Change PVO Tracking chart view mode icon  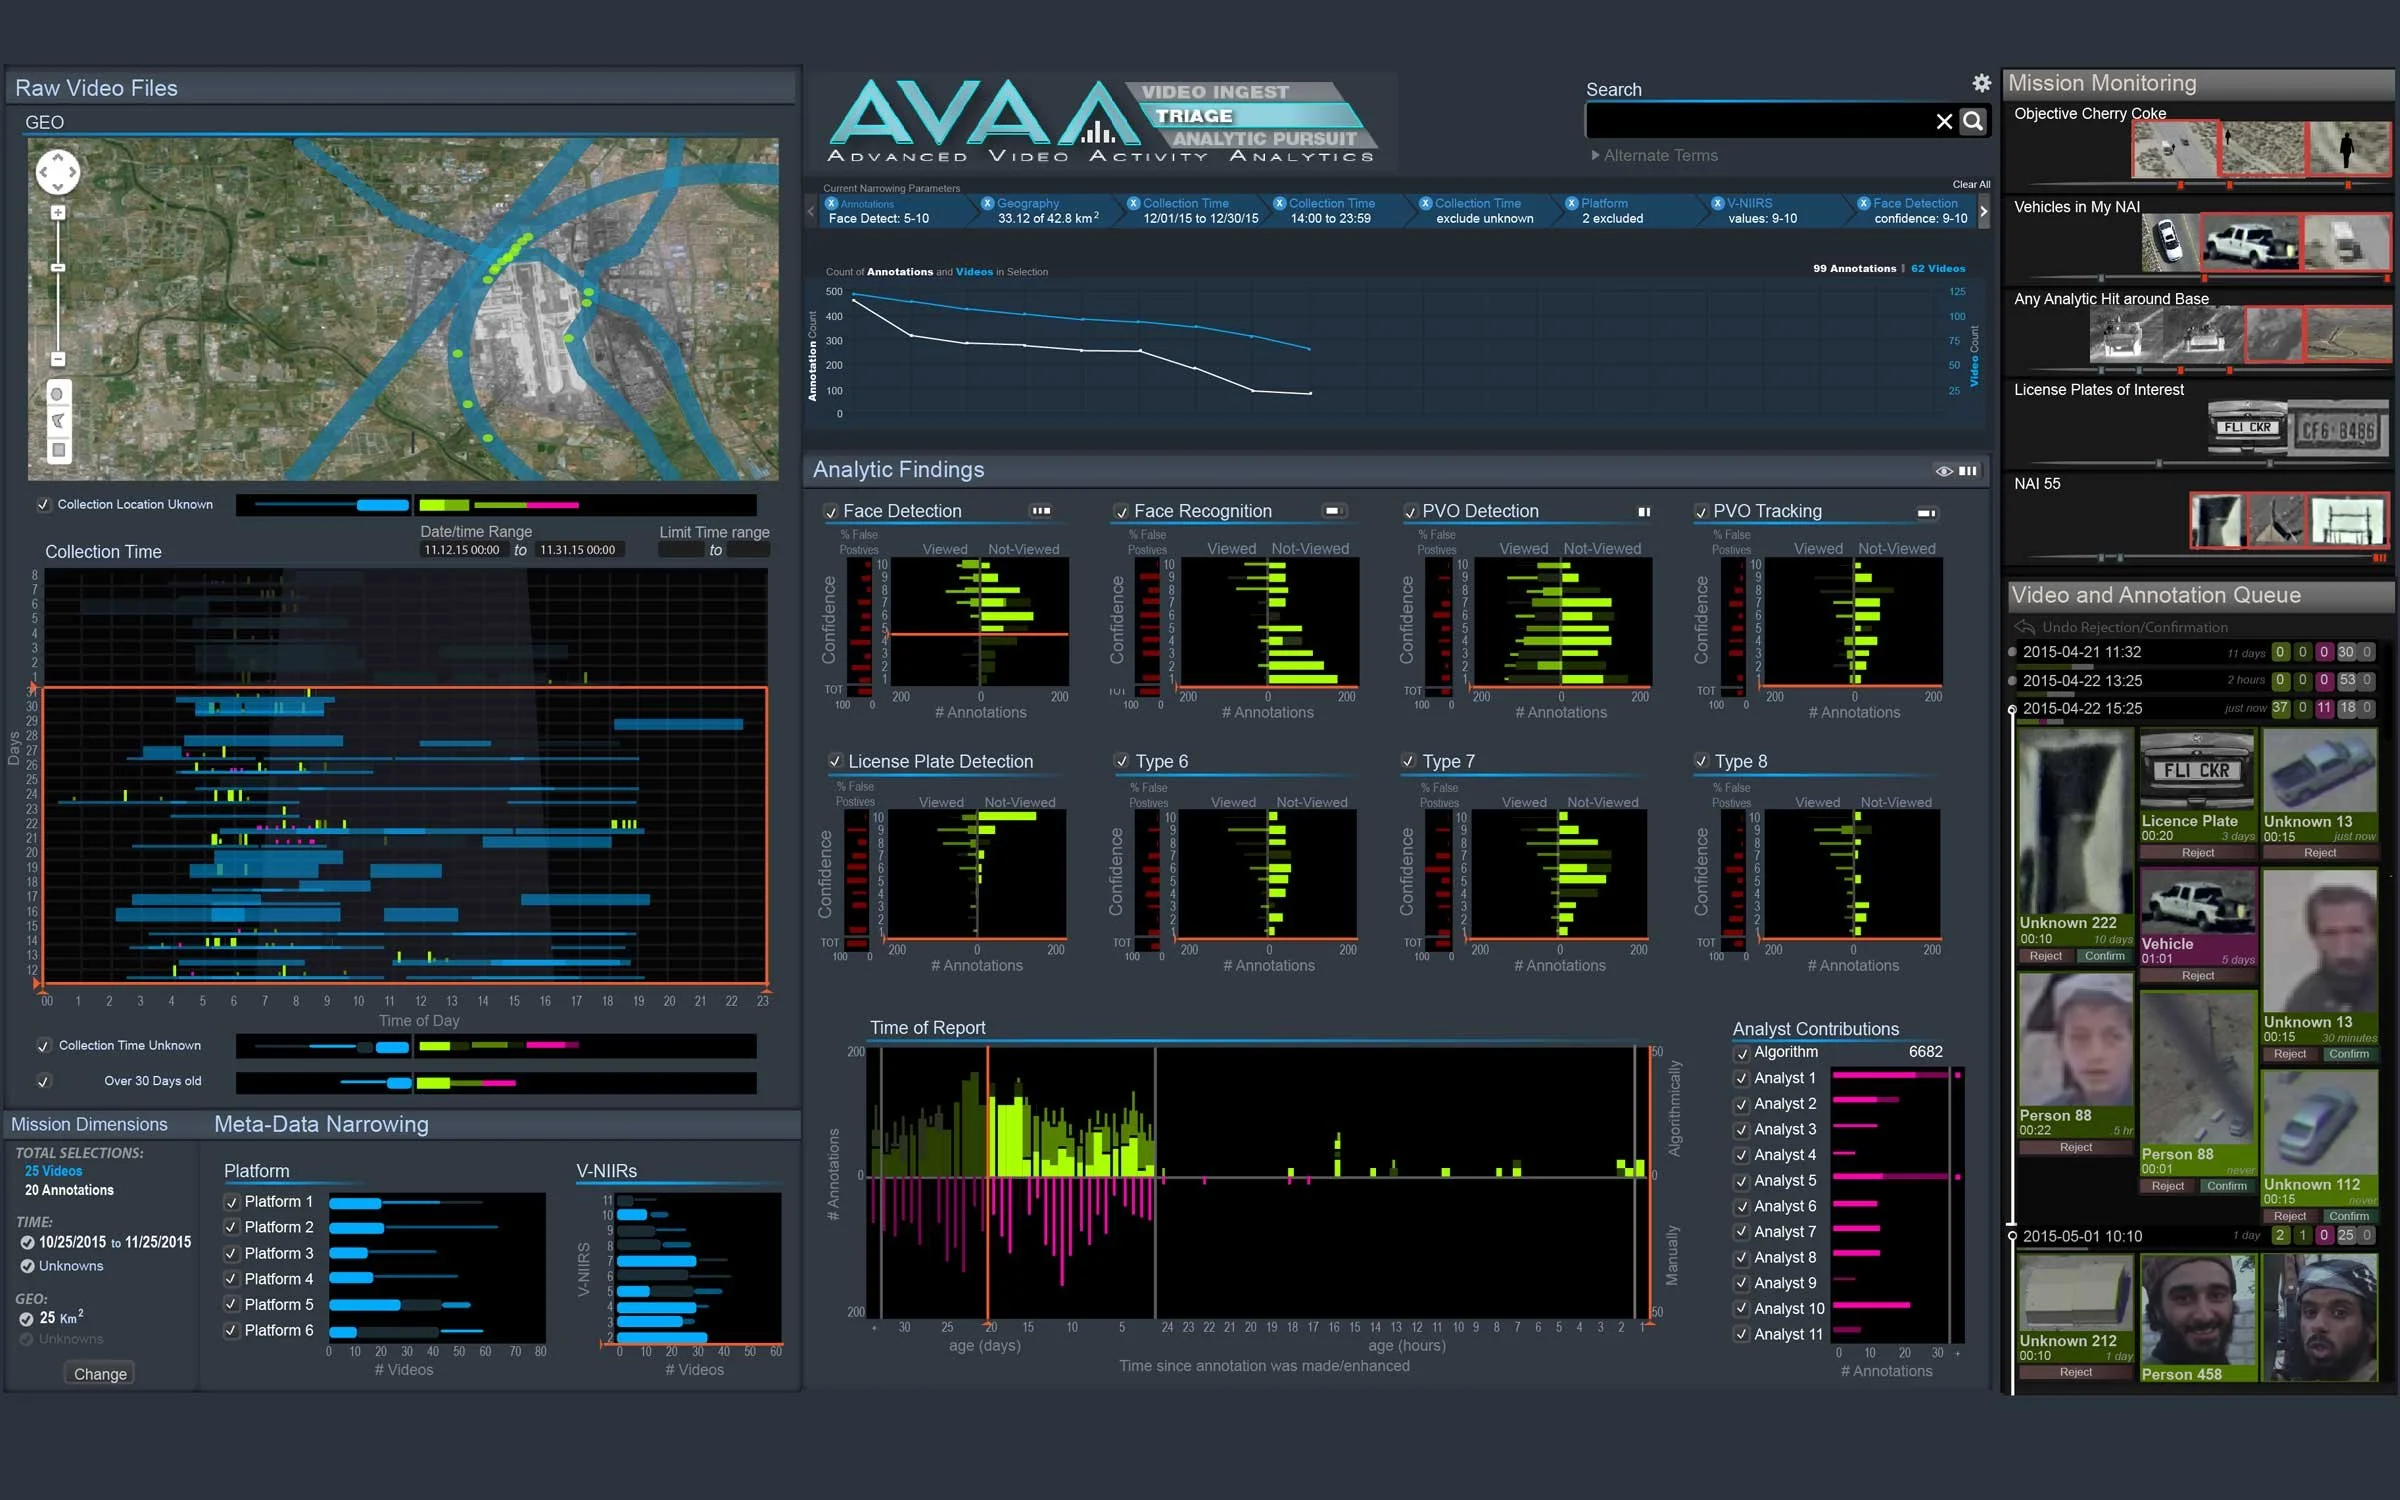click(1926, 513)
